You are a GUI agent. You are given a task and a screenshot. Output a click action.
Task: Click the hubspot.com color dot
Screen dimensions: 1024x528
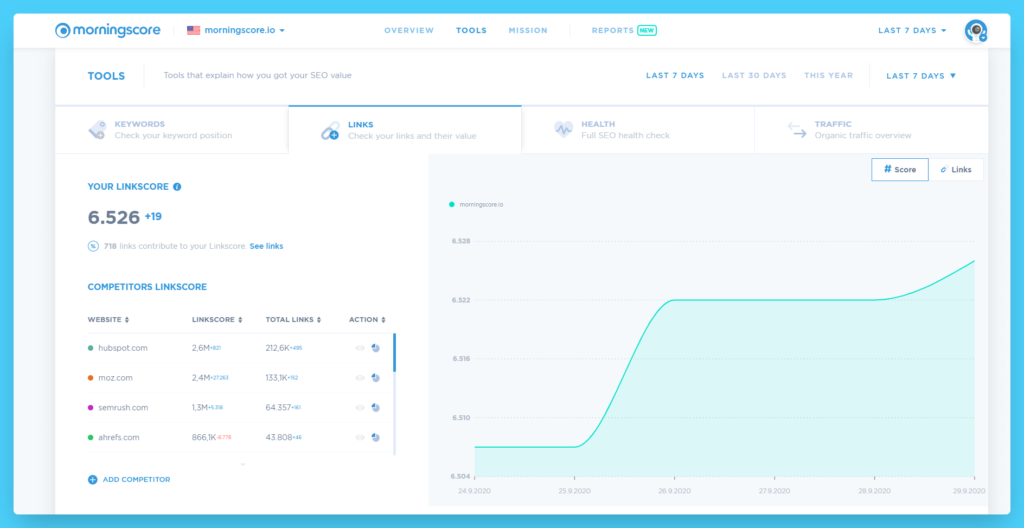[91, 348]
